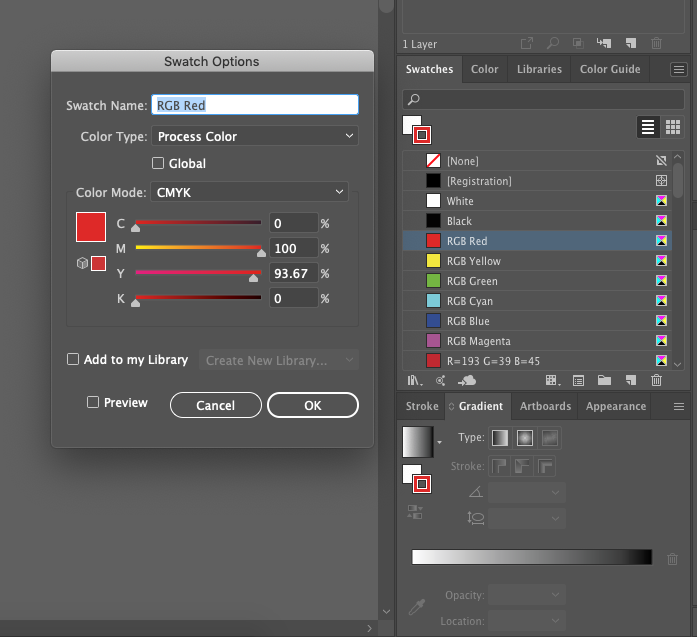Viewport: 697px width, 637px height.
Task: Open Color Themes panel icon
Action: pyautogui.click(x=441, y=381)
